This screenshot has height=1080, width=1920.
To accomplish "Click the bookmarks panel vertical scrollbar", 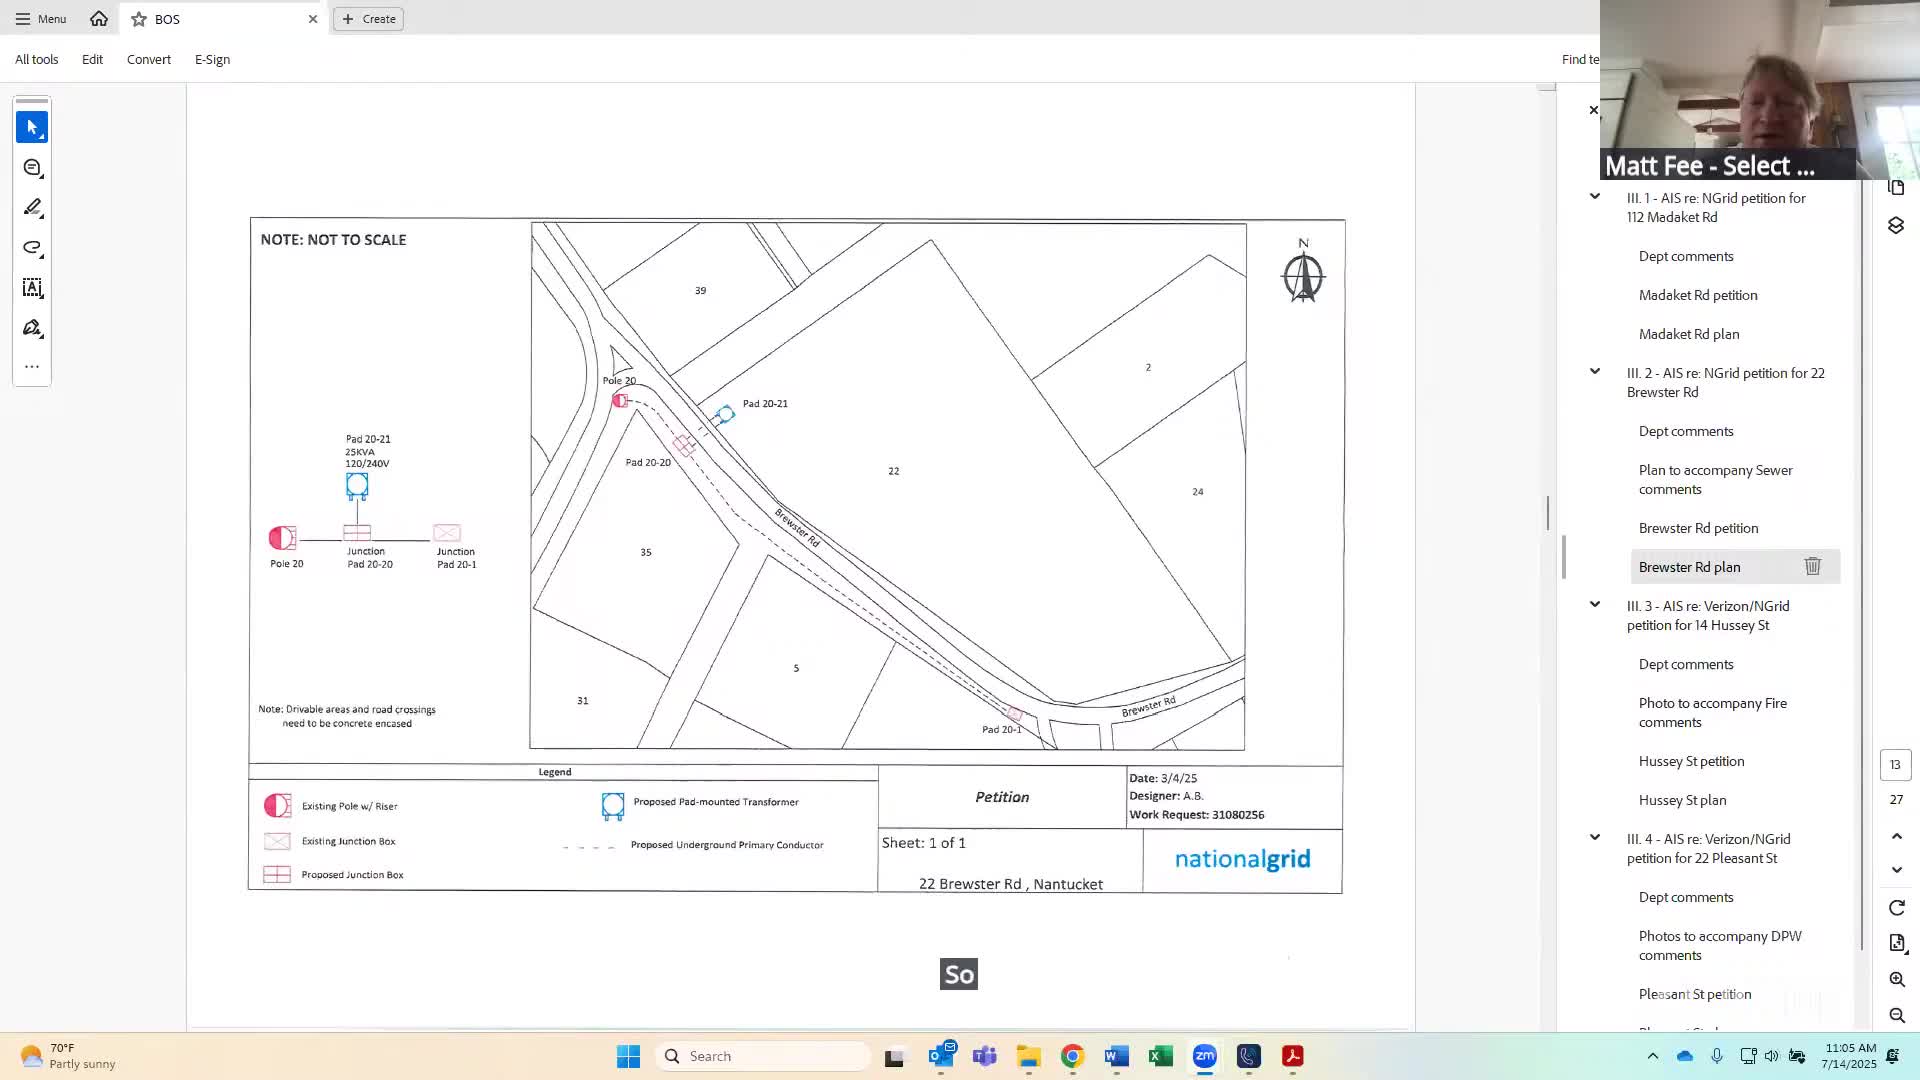I will pos(1861,560).
